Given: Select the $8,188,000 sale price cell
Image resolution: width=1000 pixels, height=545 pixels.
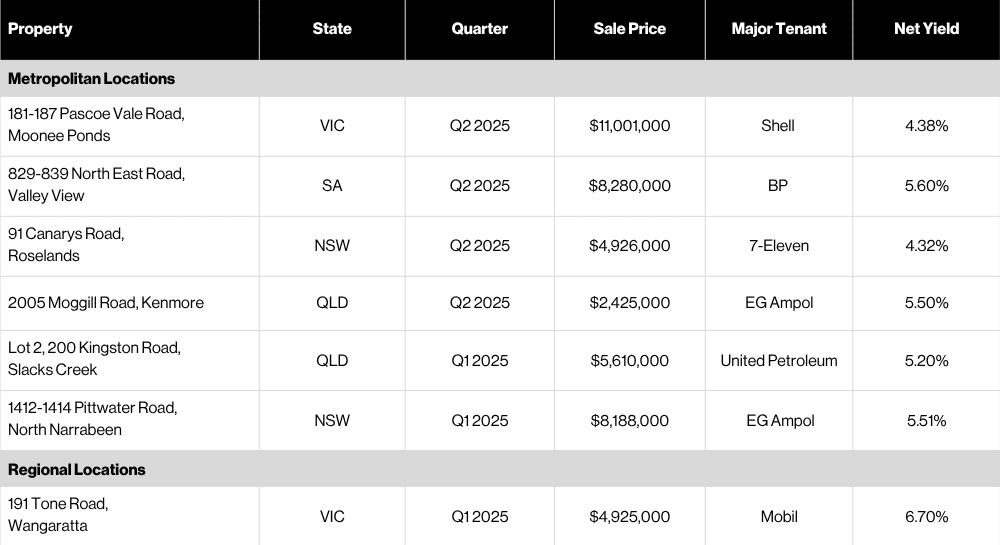Looking at the screenshot, I should (x=630, y=421).
